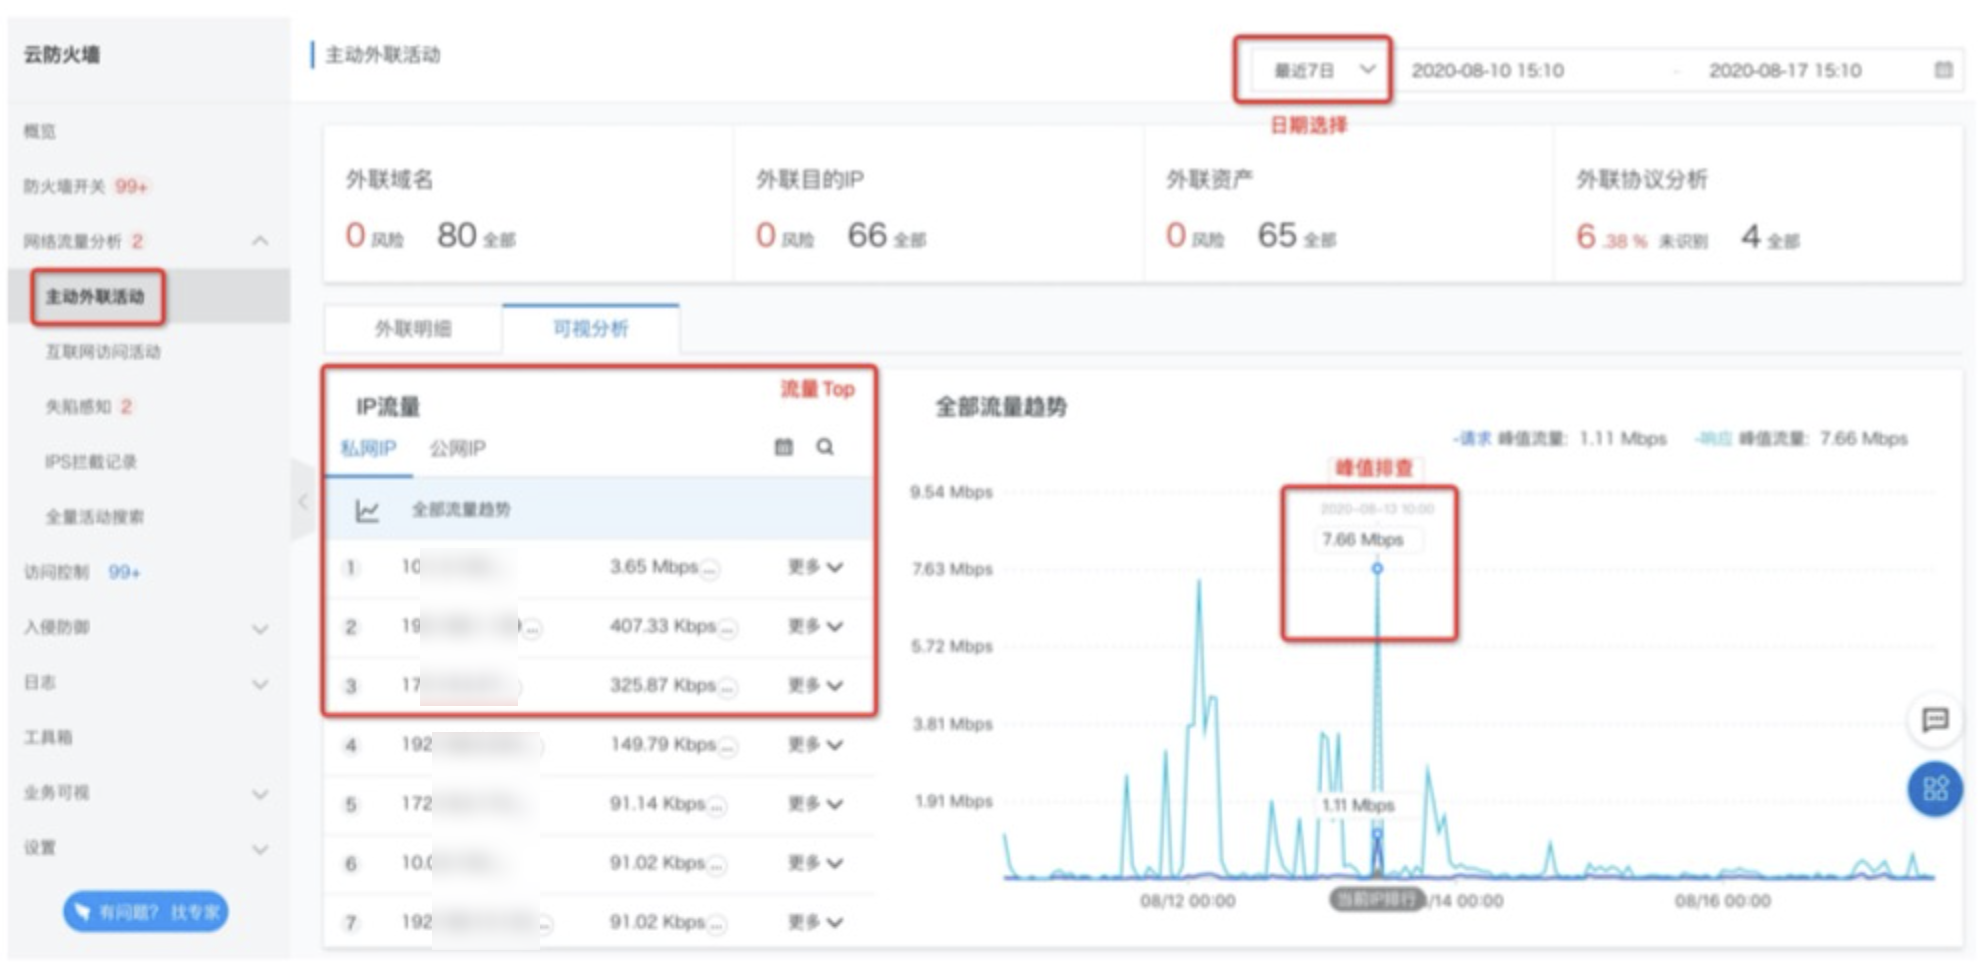1978x962 pixels.
Task: Click the 0 风险 count under 外联目的IP
Action: (785, 236)
